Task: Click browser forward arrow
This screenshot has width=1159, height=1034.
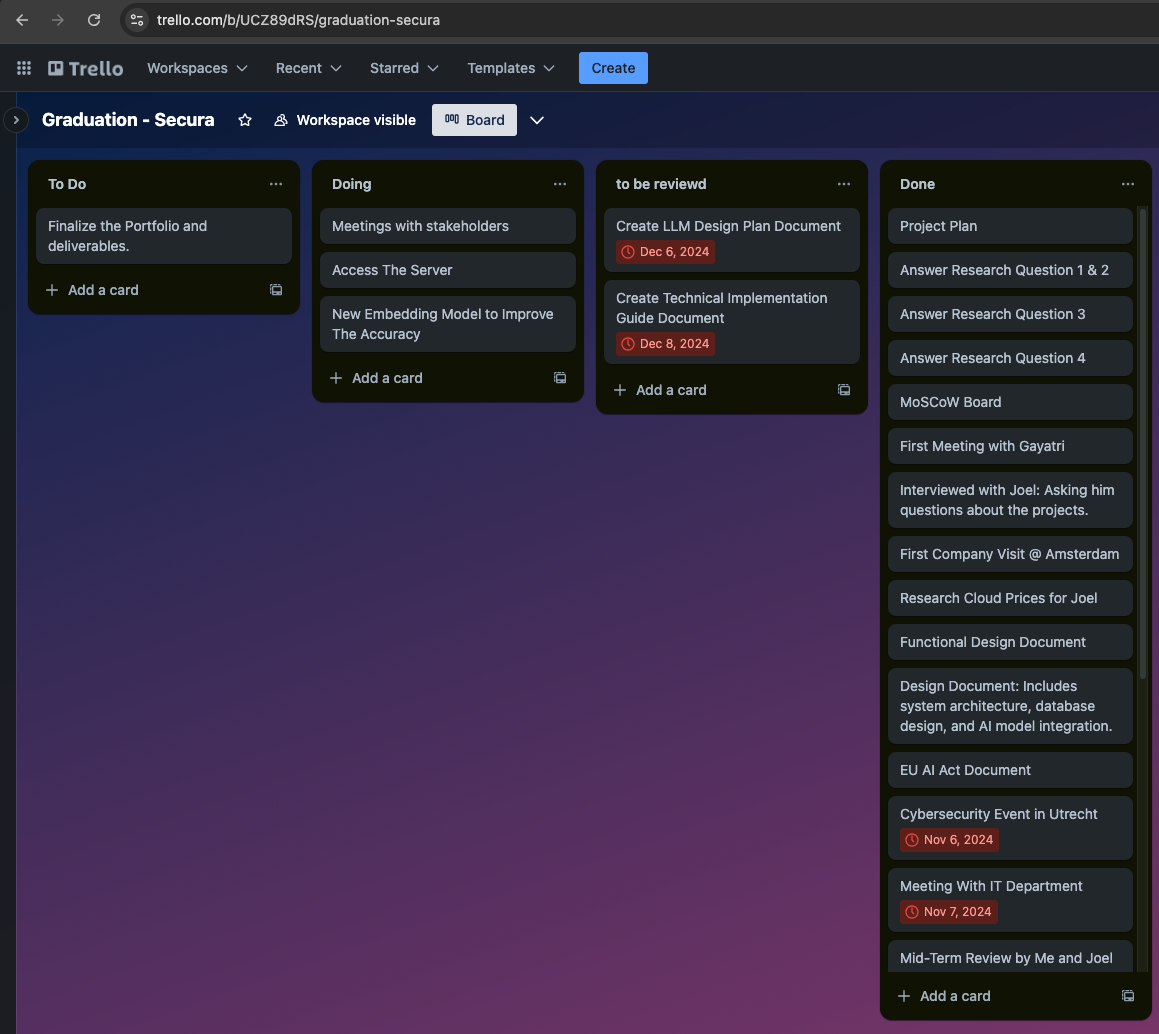Action: pyautogui.click(x=58, y=20)
